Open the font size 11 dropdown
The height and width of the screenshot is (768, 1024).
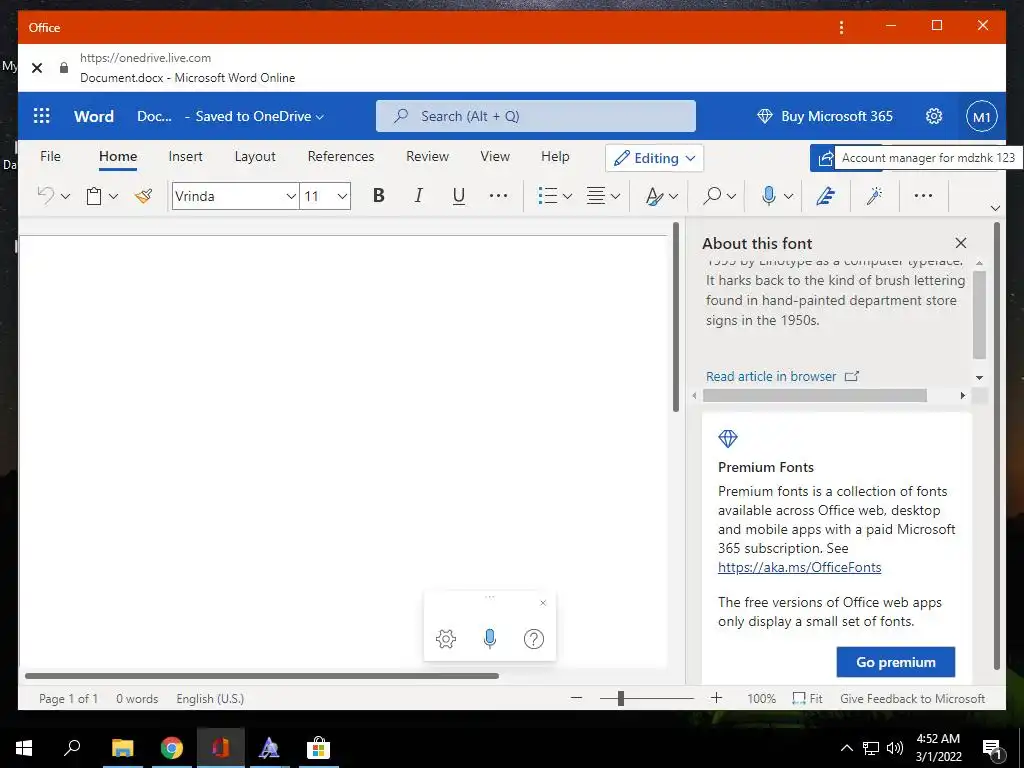point(342,197)
